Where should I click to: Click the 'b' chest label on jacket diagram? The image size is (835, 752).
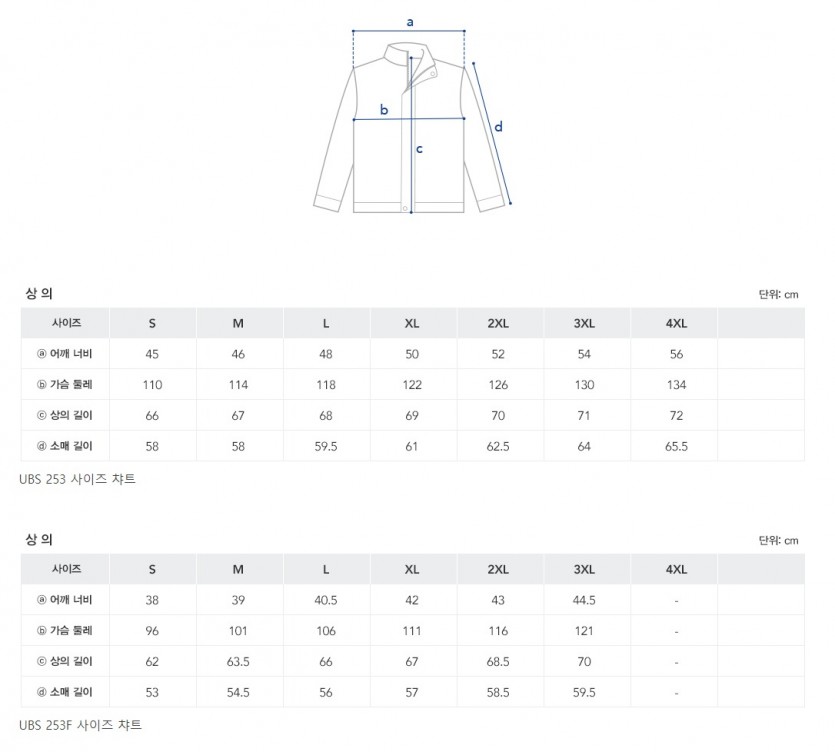coord(384,110)
